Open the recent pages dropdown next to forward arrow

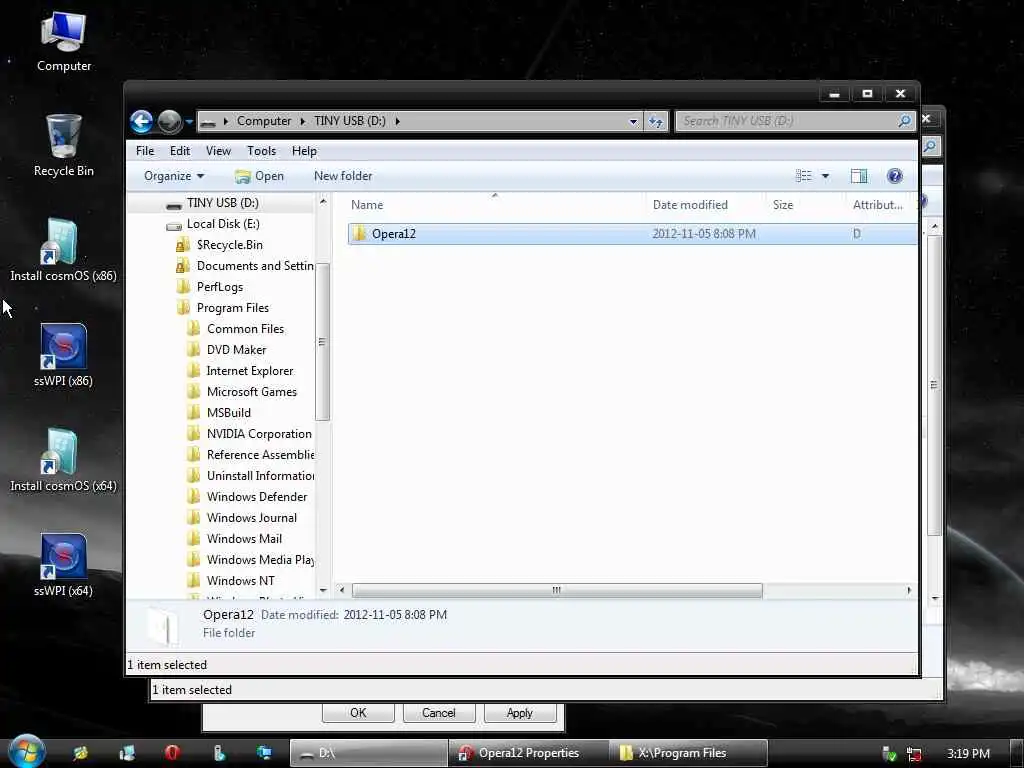[x=189, y=121]
